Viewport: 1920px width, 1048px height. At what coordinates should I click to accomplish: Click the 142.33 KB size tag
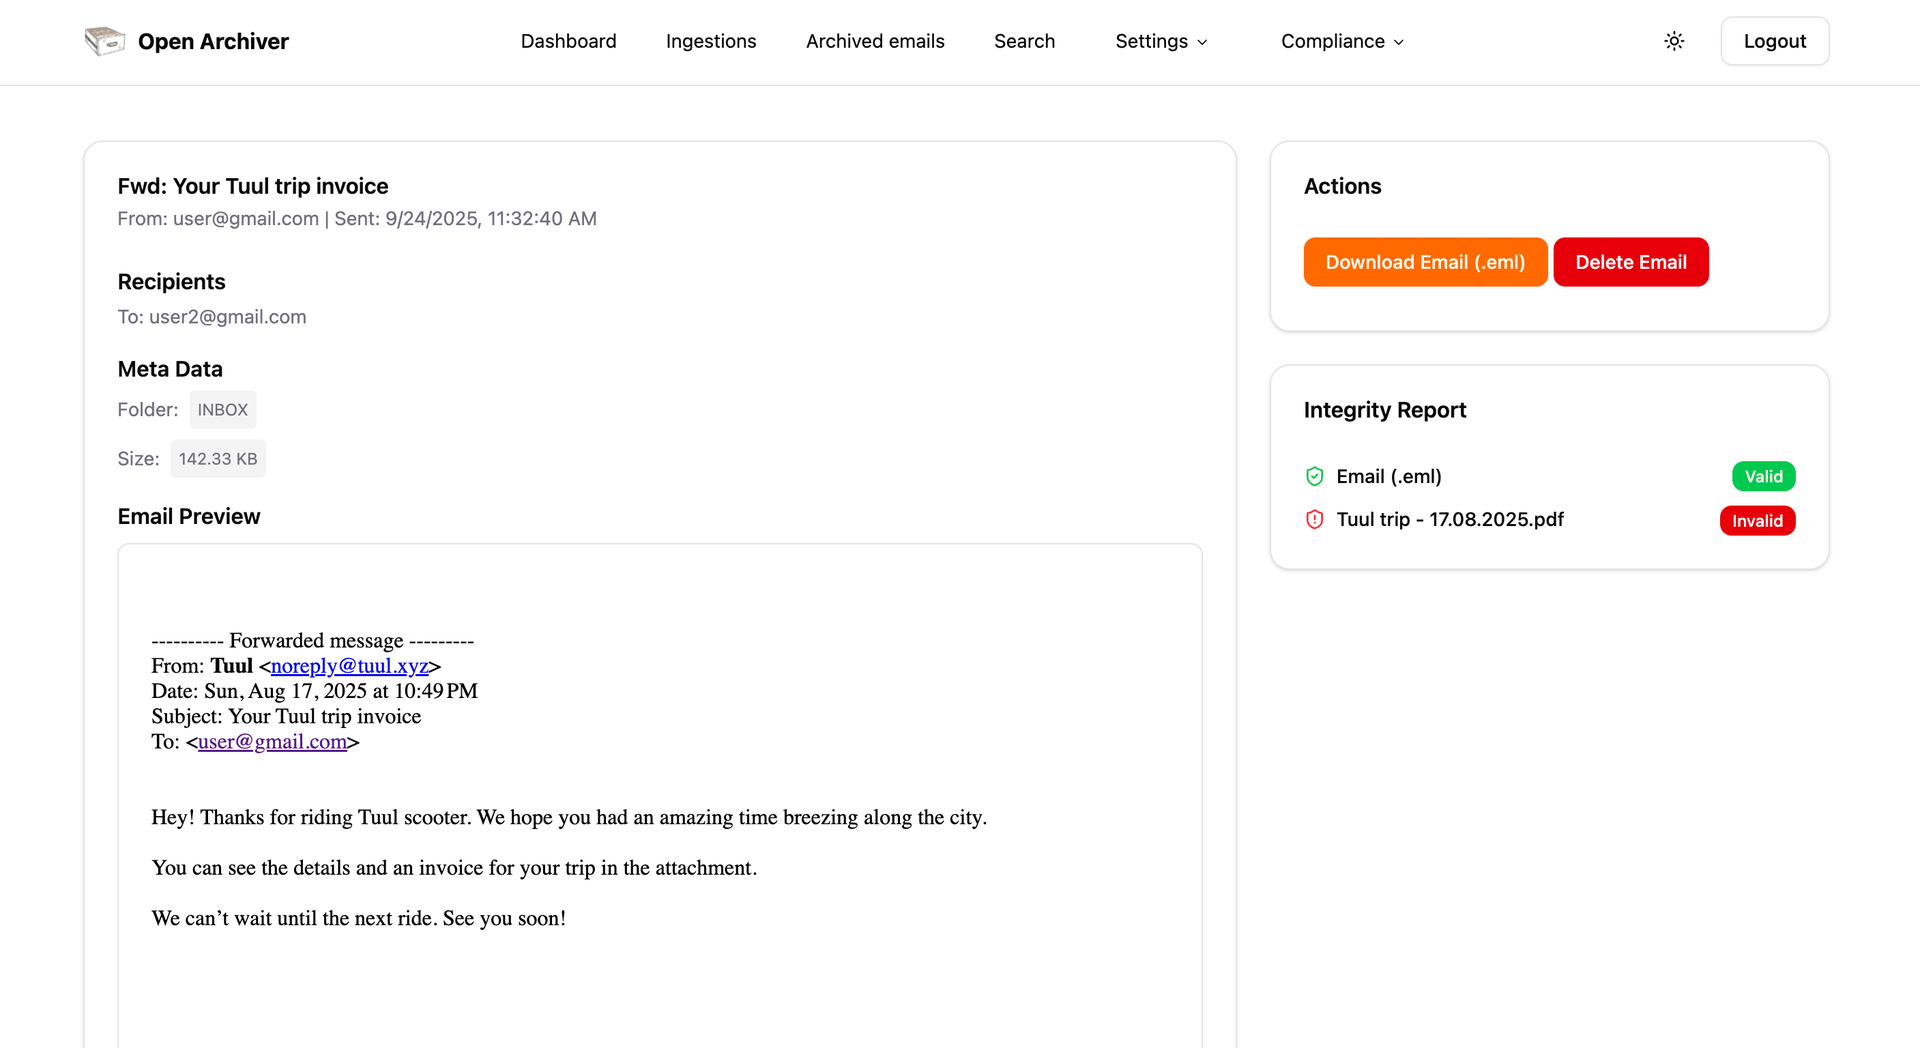coord(218,459)
